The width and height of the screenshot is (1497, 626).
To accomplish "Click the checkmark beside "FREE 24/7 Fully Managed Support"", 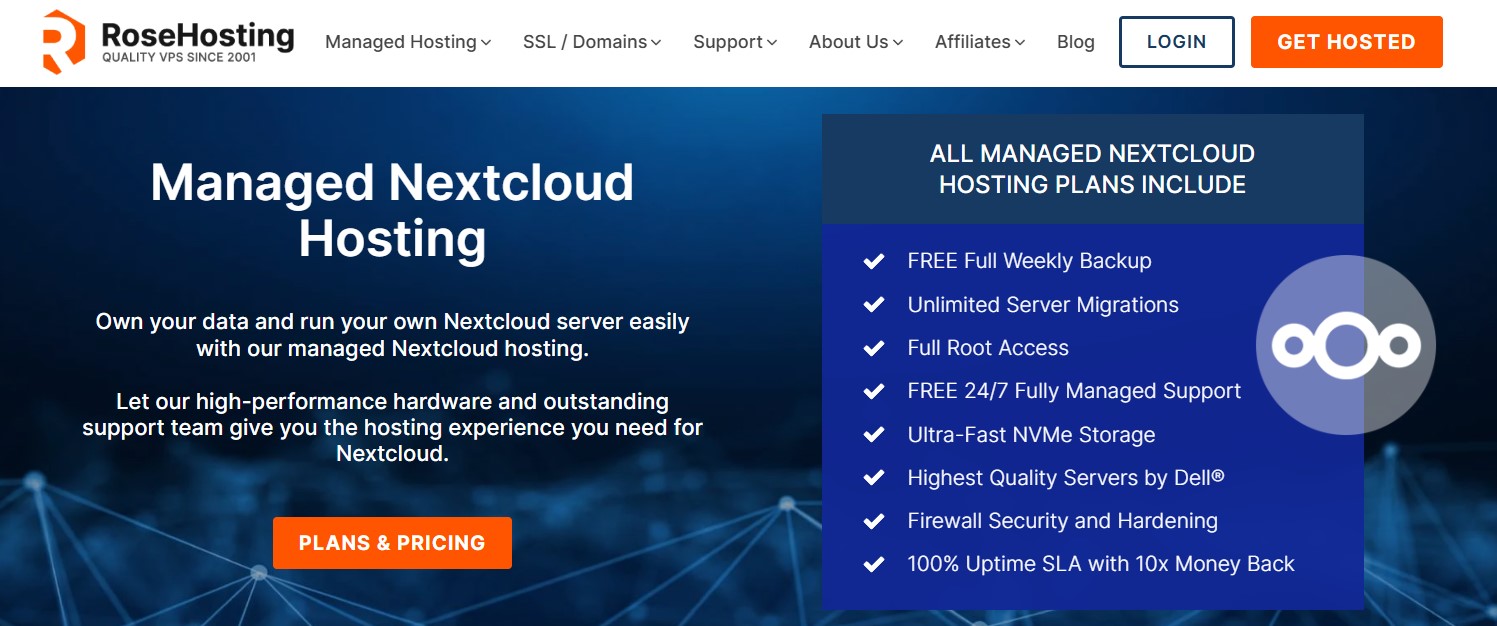I will pyautogui.click(x=873, y=390).
